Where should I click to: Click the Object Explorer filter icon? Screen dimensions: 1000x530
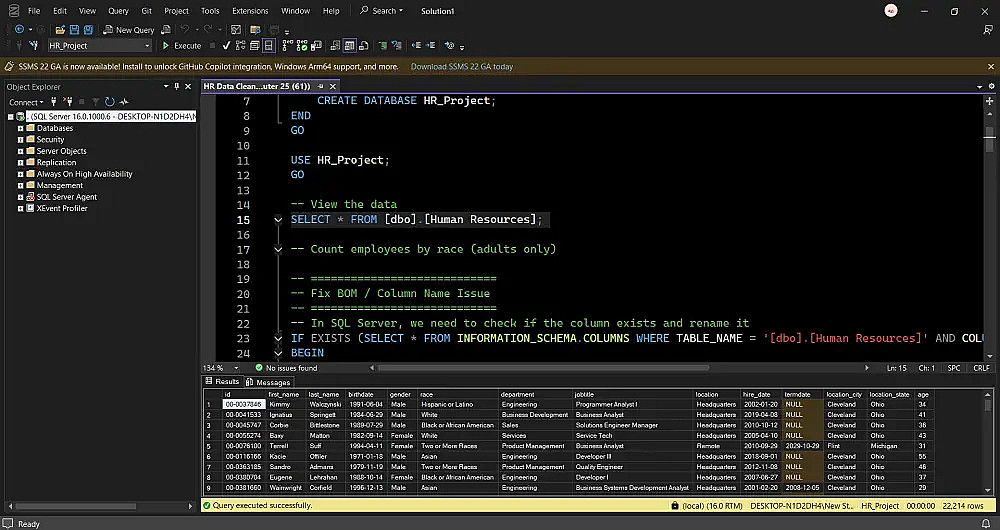pos(96,102)
